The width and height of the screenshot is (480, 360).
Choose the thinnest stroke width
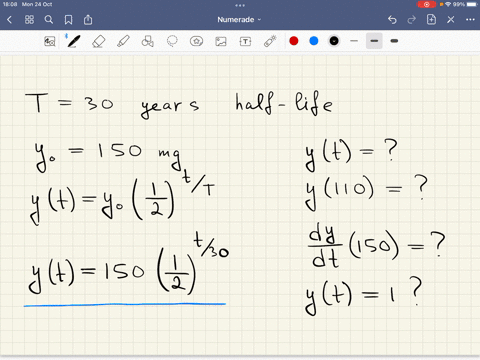coord(354,41)
